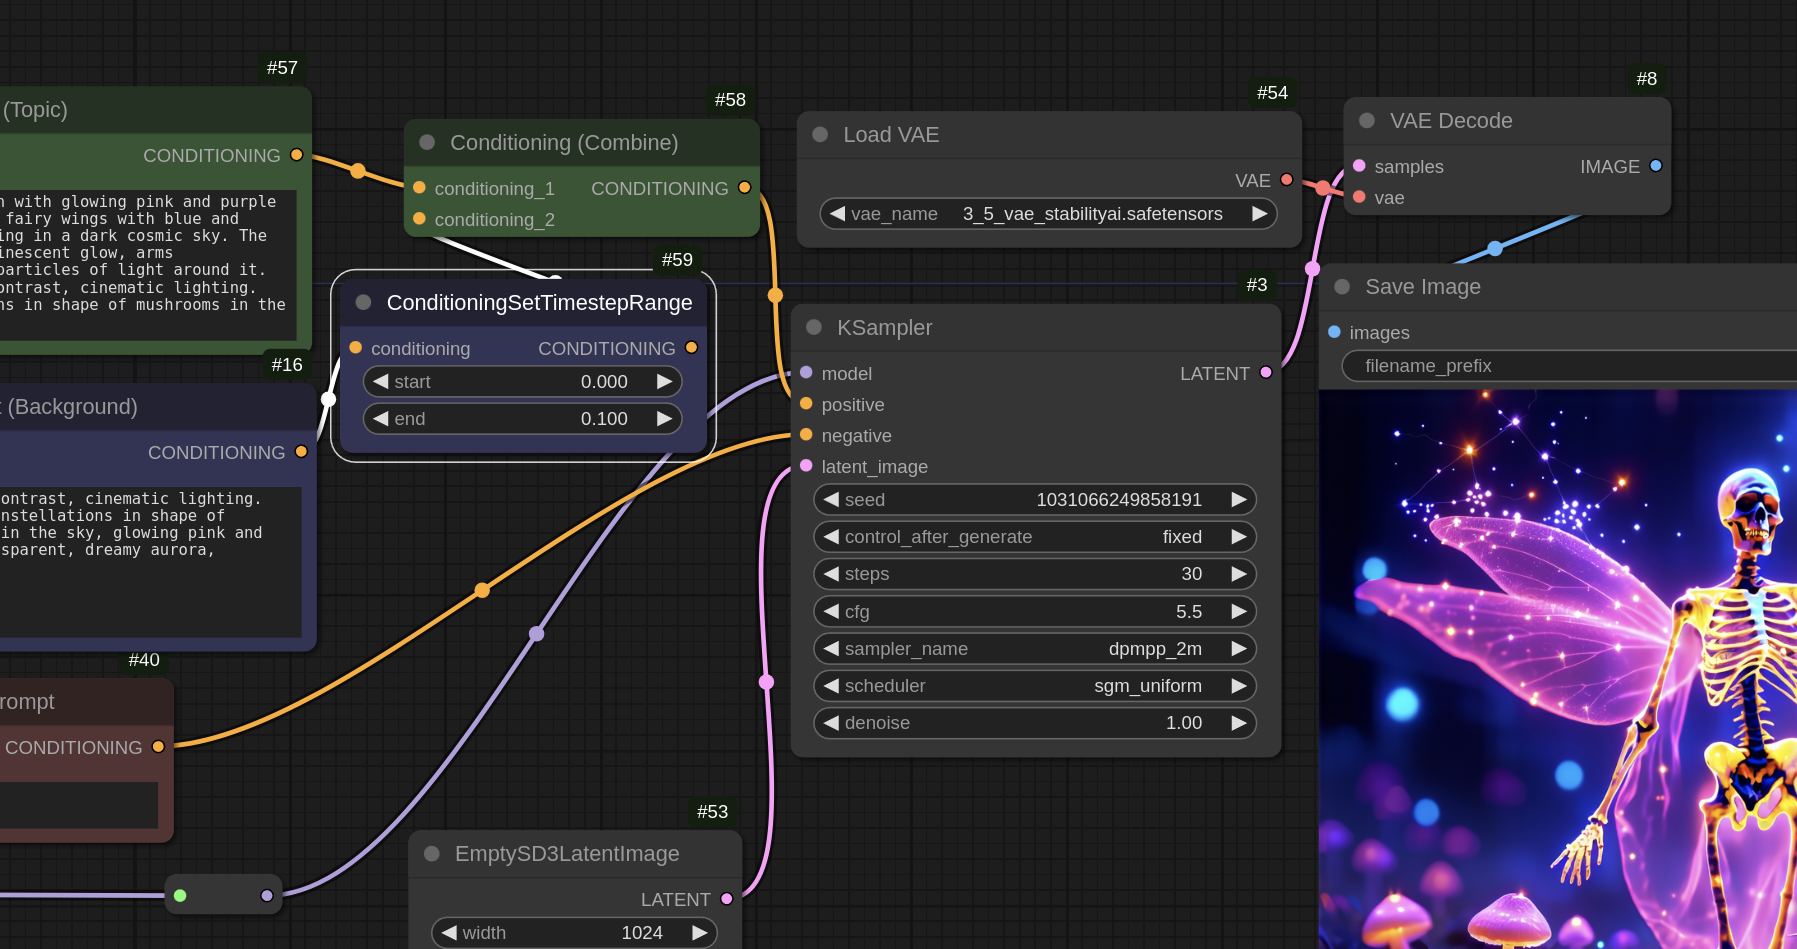Open the sampler_name dropdown showing dpmpp_2m

tap(1034, 649)
